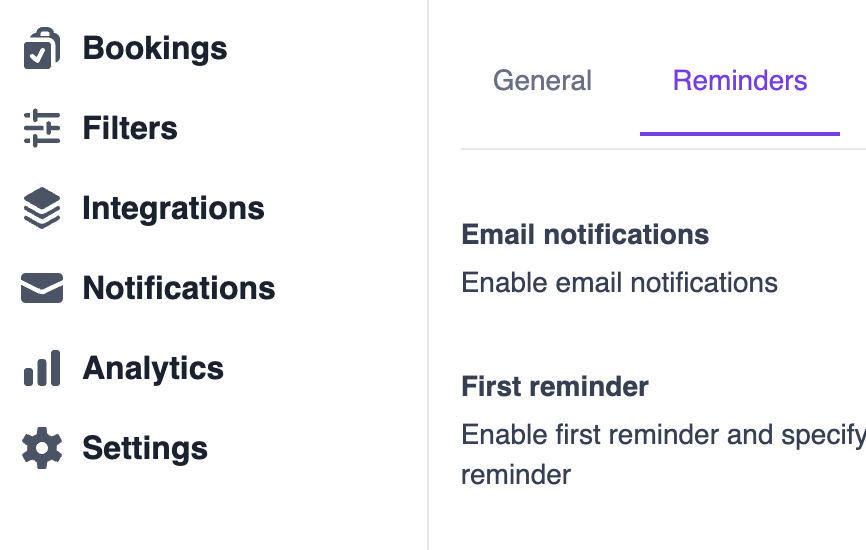Screen dimensions: 866x550
Task: Click the Settings gear icon
Action: [41, 448]
